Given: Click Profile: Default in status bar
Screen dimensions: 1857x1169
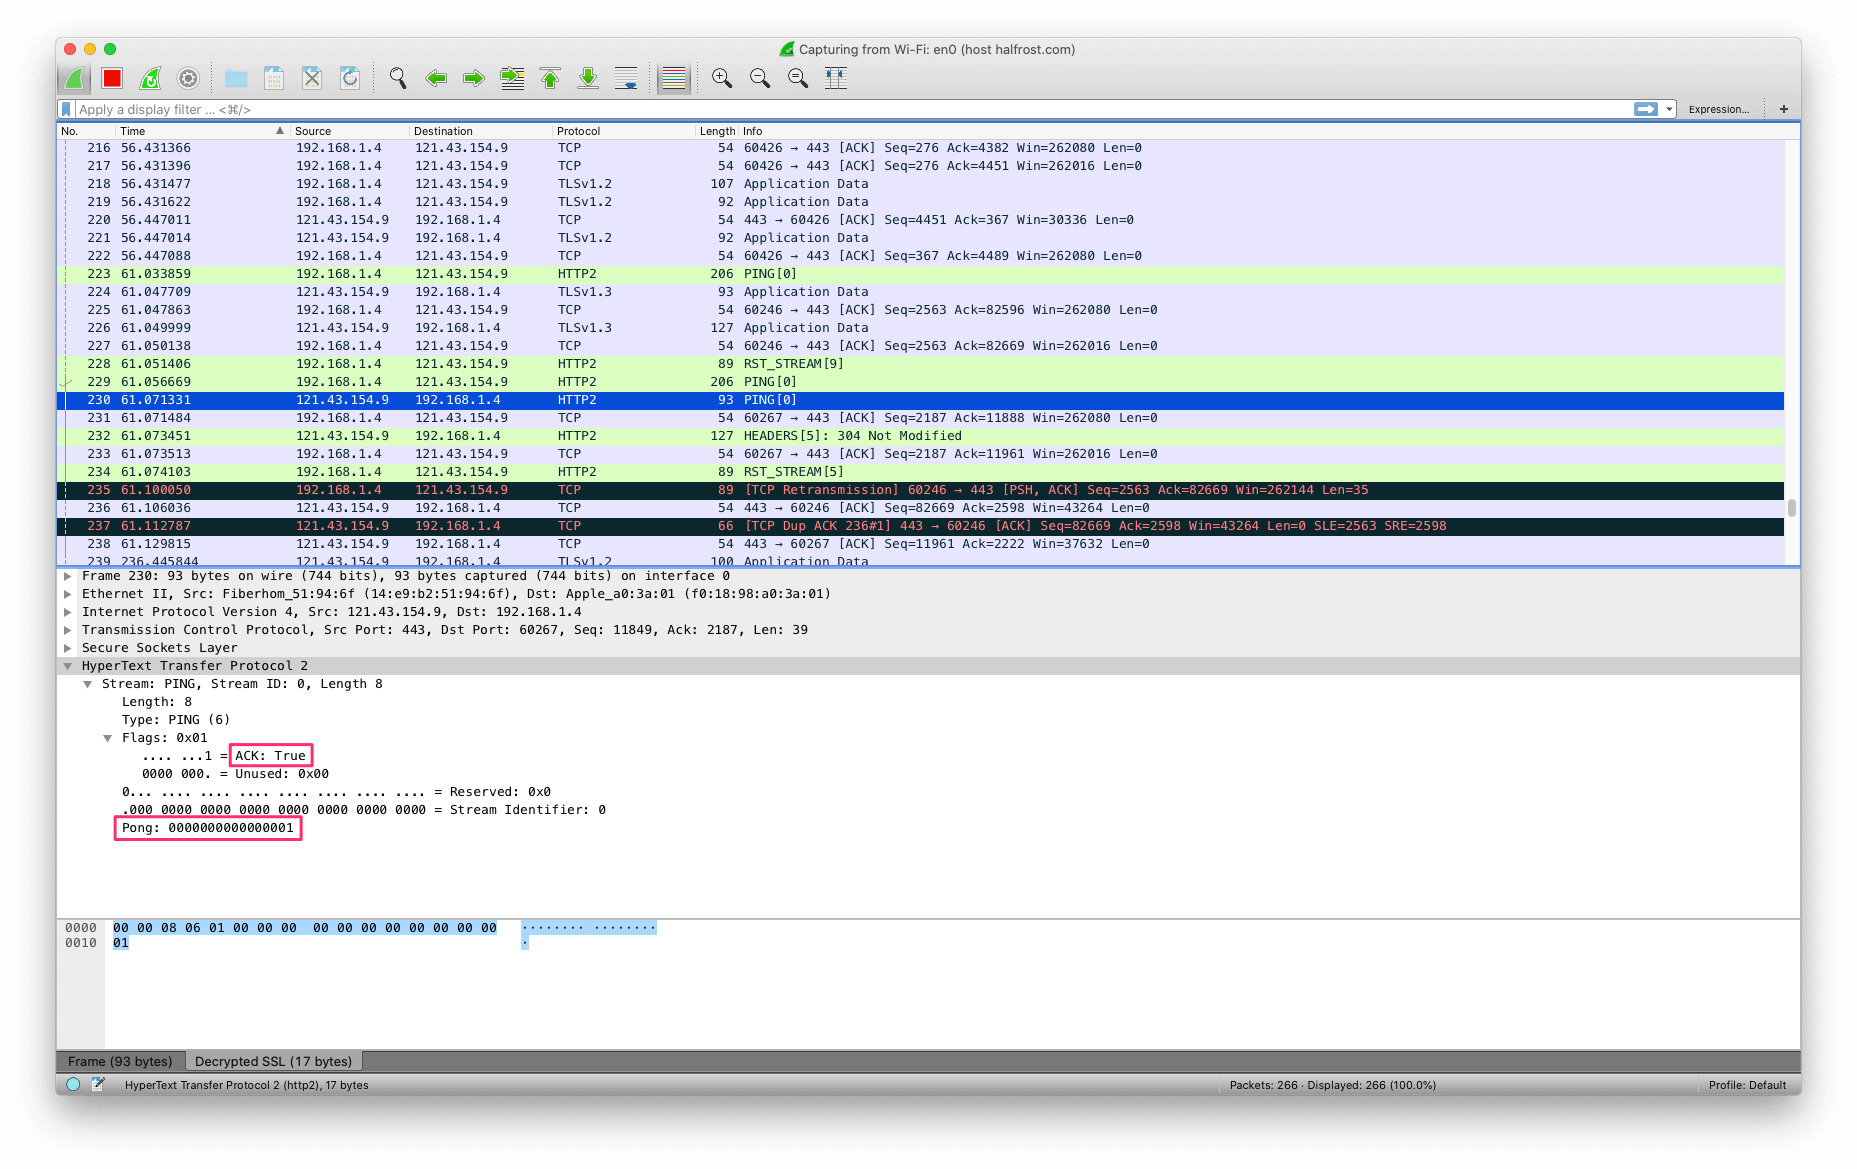Looking at the screenshot, I should pyautogui.click(x=1747, y=1085).
